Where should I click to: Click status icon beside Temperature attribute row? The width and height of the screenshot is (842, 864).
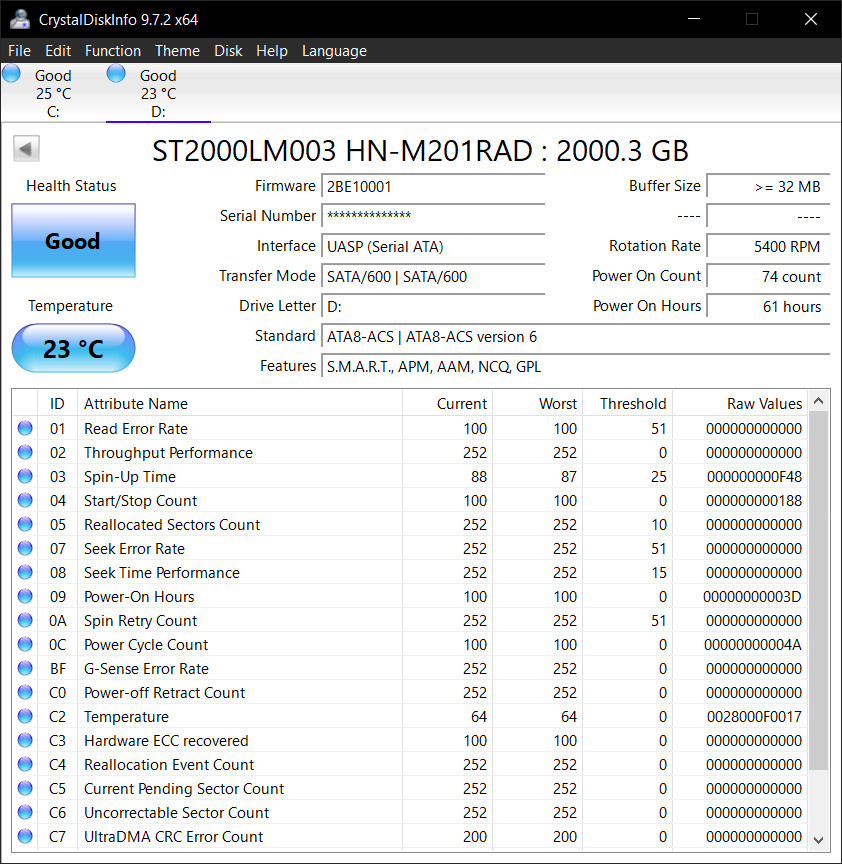[x=25, y=717]
